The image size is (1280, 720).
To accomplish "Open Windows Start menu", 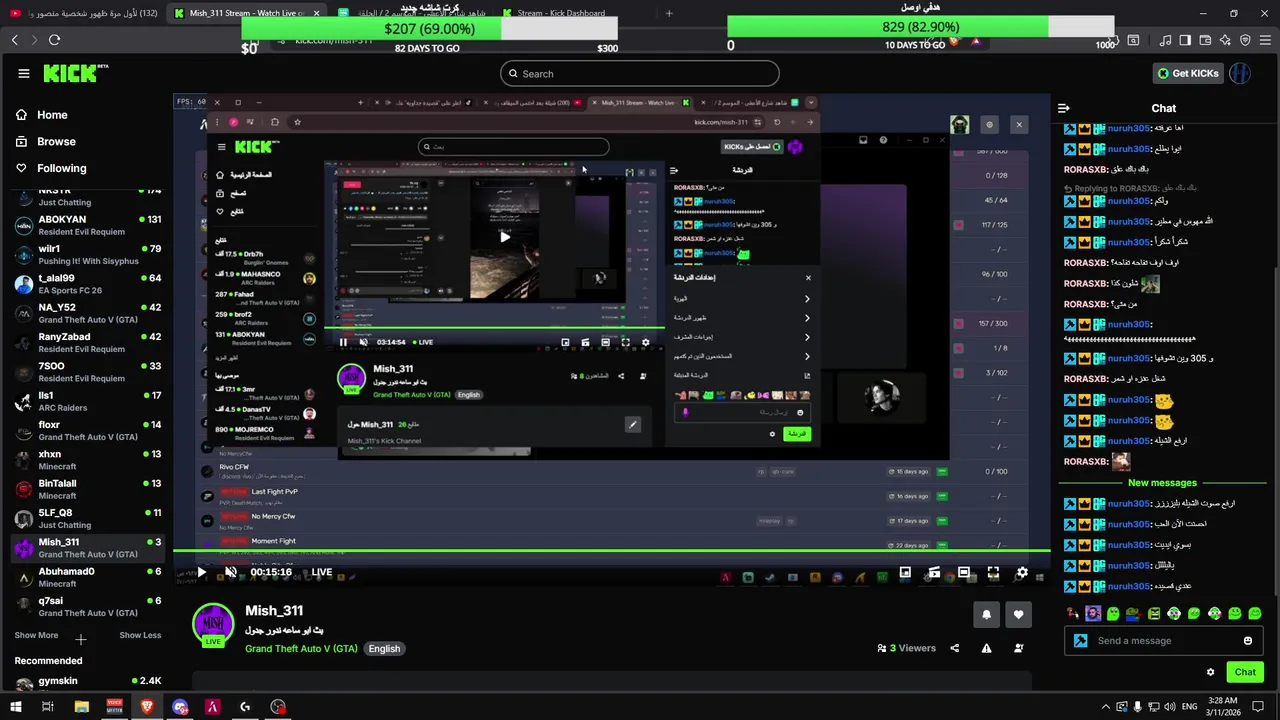I will (14, 707).
